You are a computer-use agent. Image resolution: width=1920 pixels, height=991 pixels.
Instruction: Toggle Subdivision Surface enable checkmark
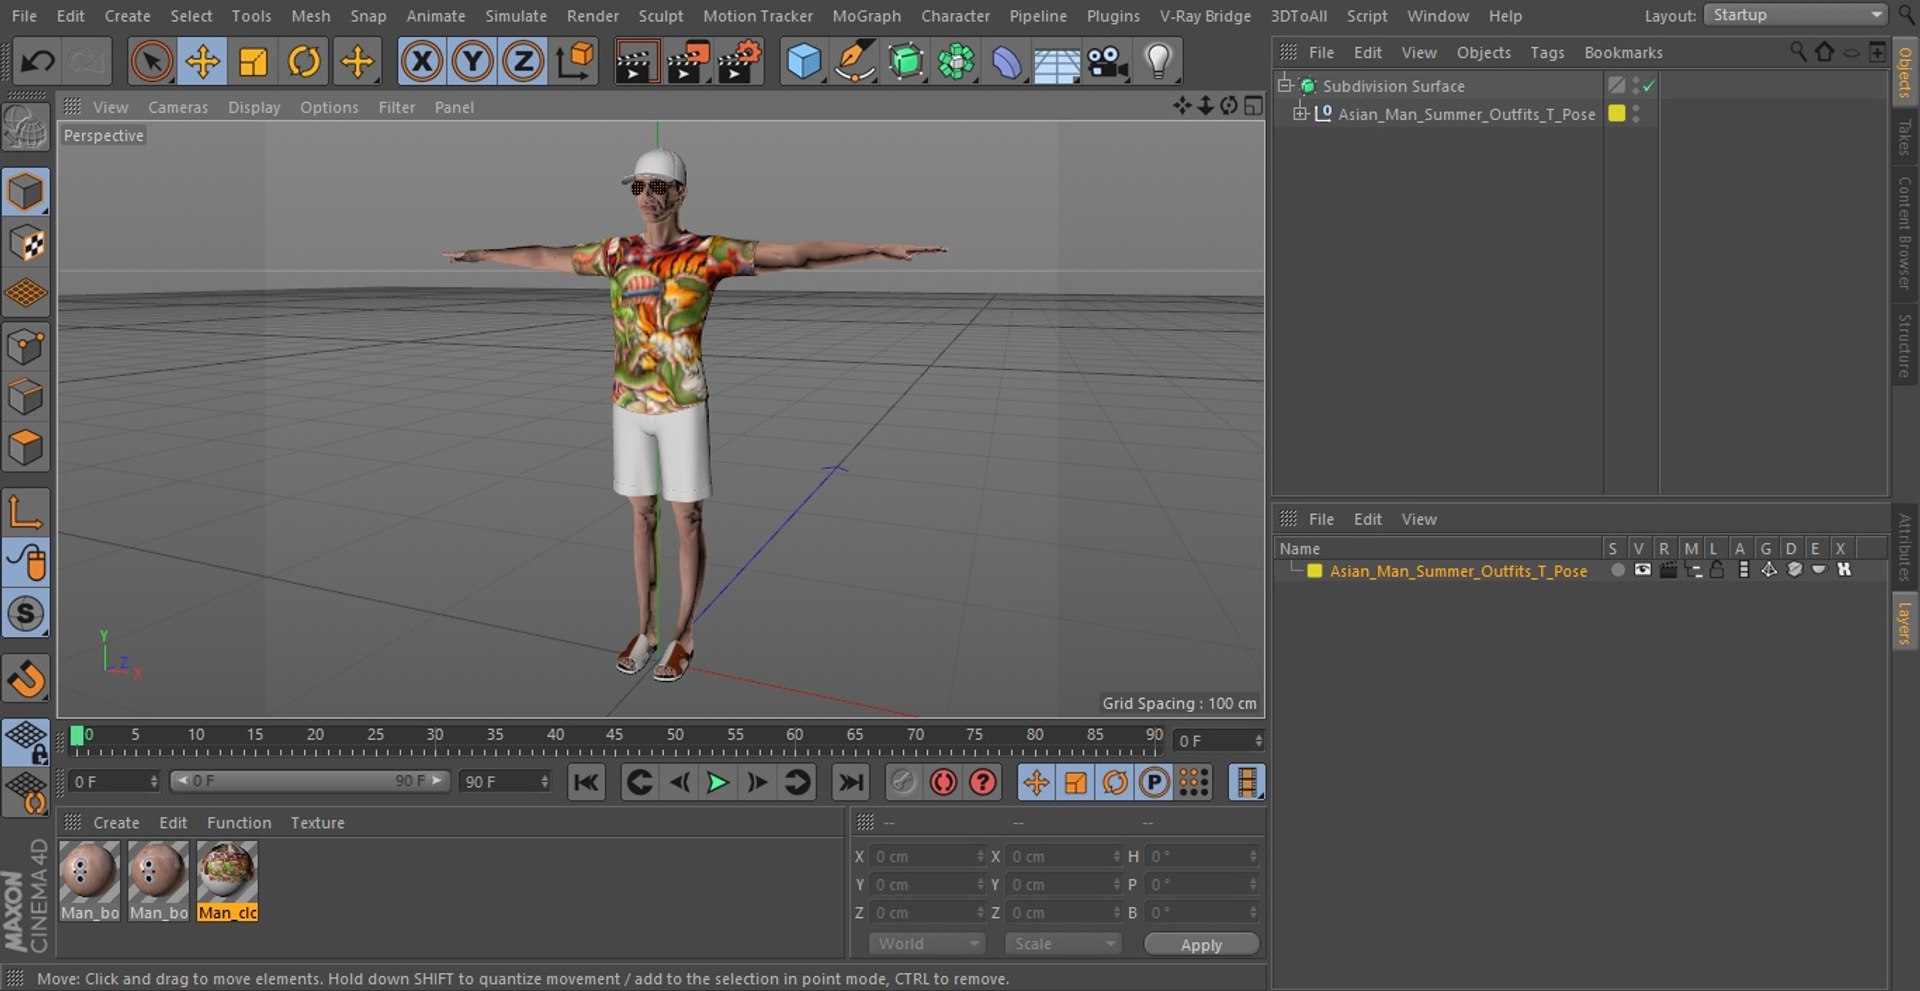point(1649,86)
